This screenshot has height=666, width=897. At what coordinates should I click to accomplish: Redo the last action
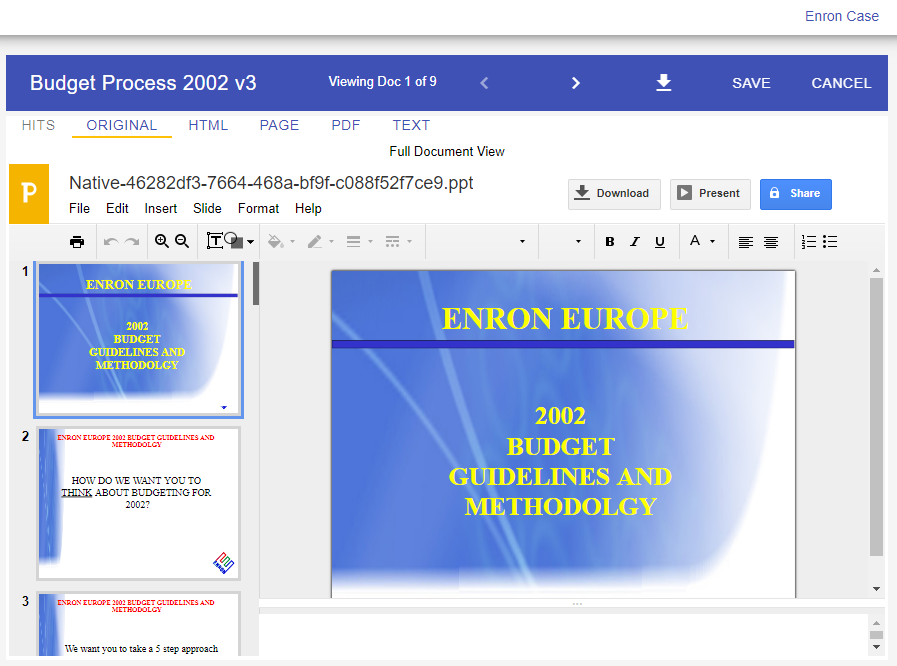[x=132, y=241]
